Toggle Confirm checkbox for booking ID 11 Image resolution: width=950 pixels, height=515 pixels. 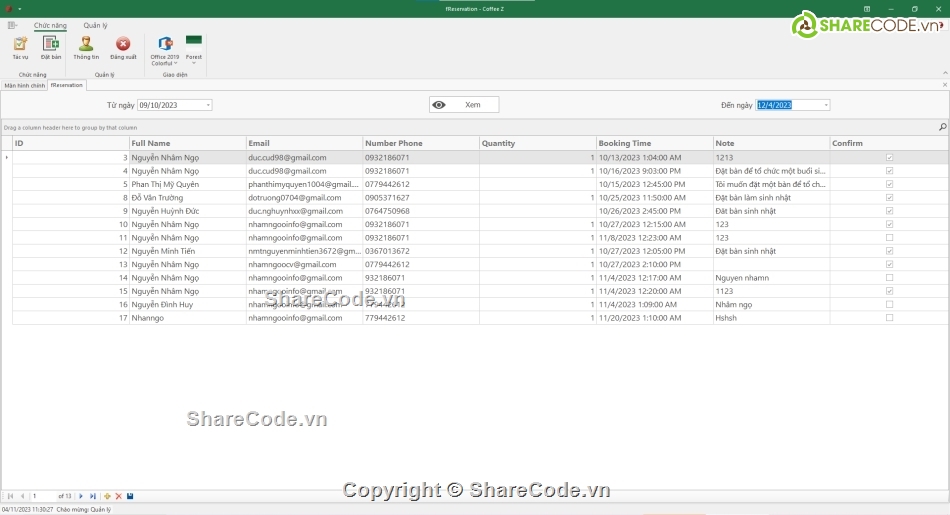click(889, 238)
